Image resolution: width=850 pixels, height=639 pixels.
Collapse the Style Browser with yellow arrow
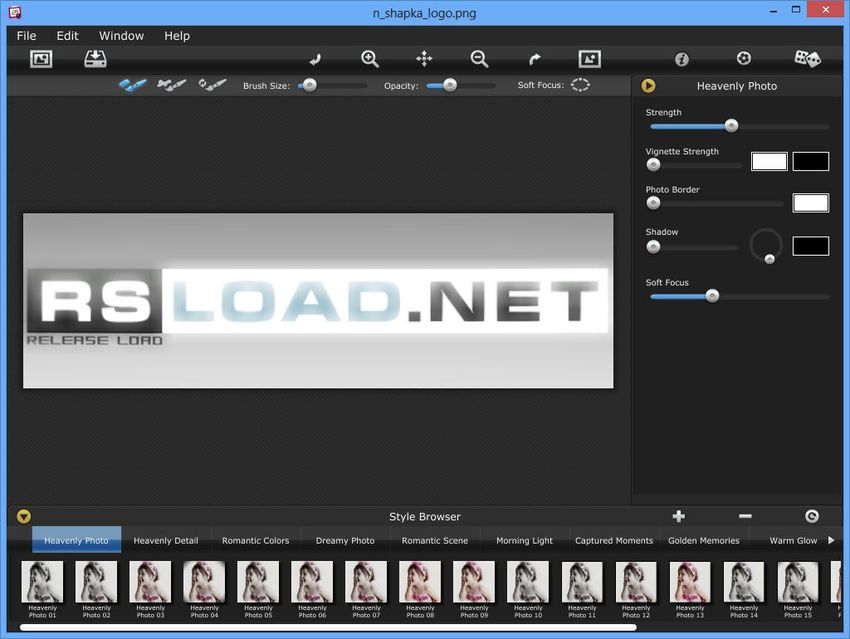[x=23, y=516]
